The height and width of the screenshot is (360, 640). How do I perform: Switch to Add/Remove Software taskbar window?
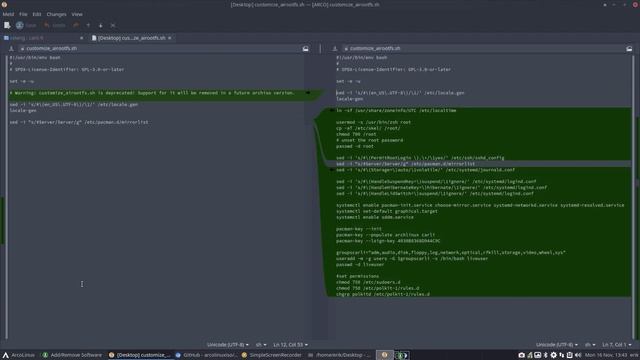pyautogui.click(x=72, y=355)
